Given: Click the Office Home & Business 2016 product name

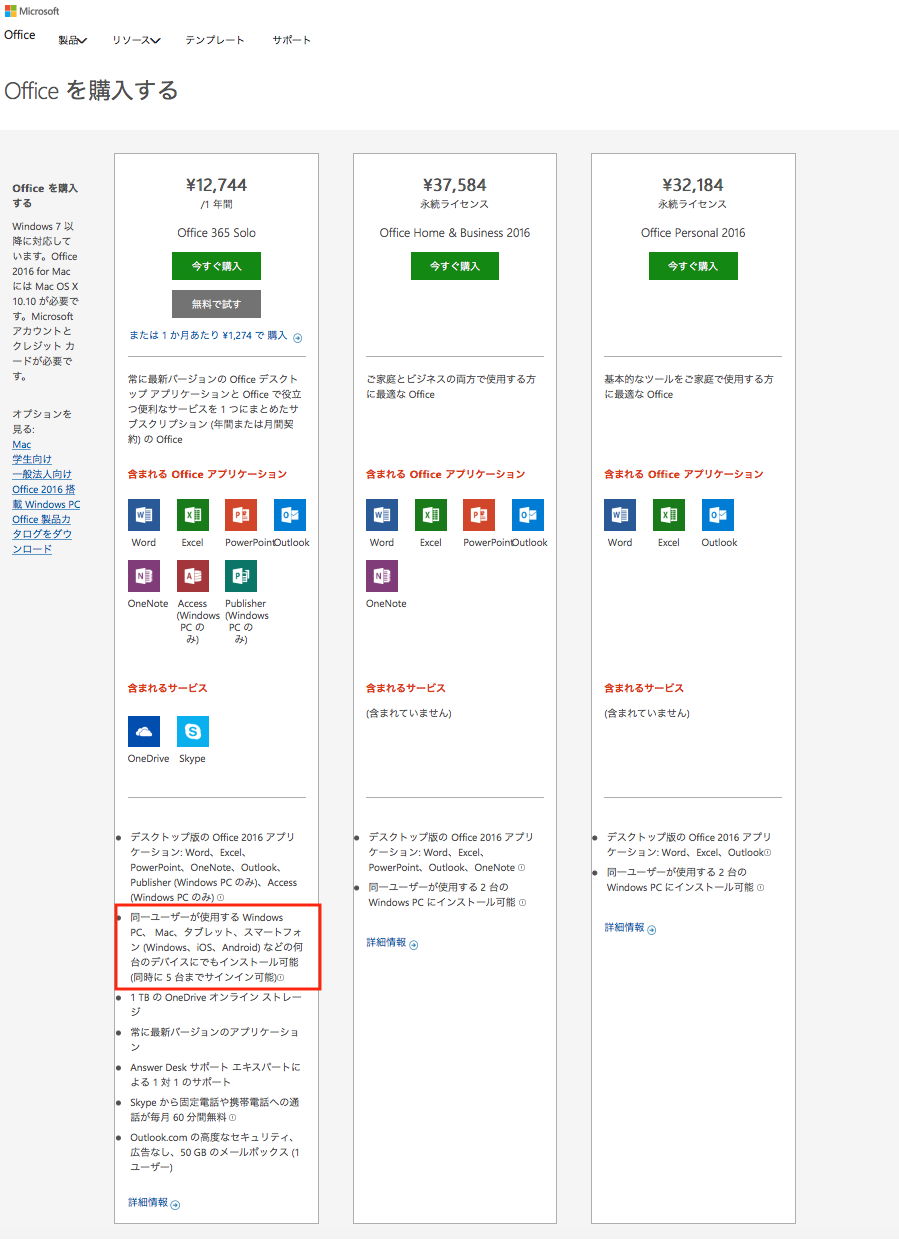Looking at the screenshot, I should click(455, 233).
